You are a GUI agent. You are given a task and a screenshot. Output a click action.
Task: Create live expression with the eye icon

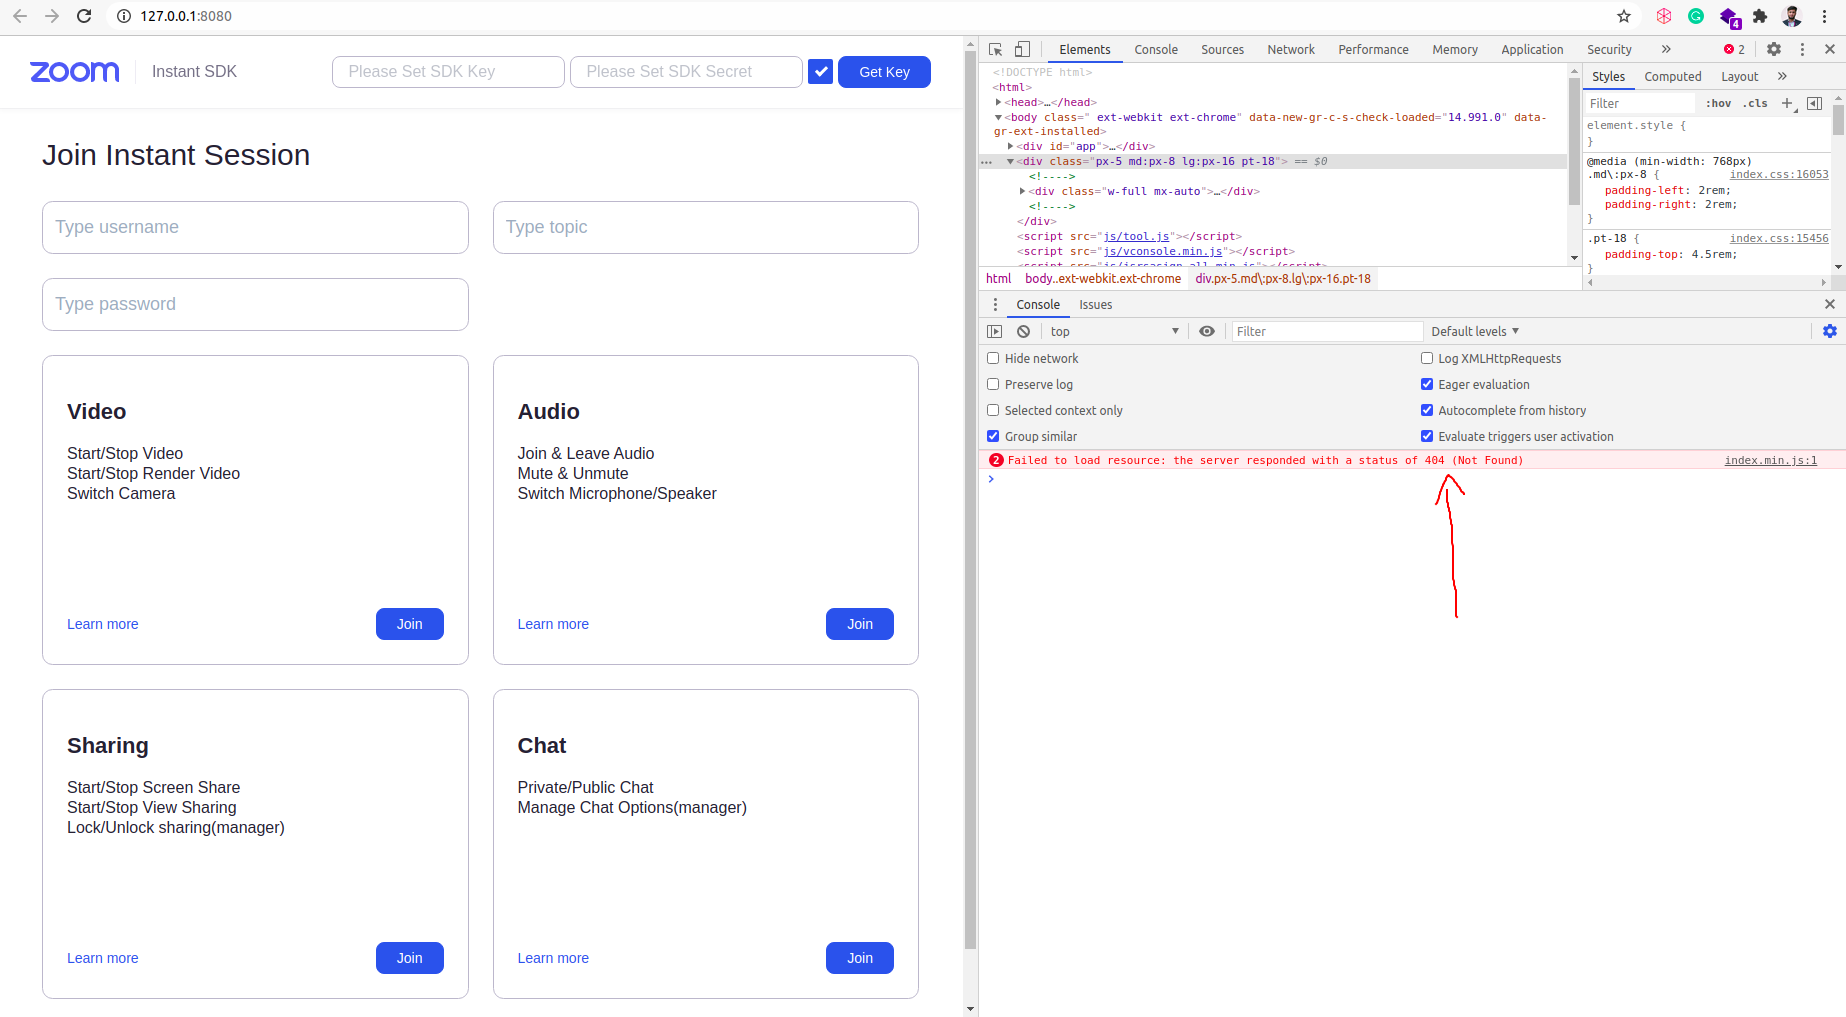point(1207,331)
